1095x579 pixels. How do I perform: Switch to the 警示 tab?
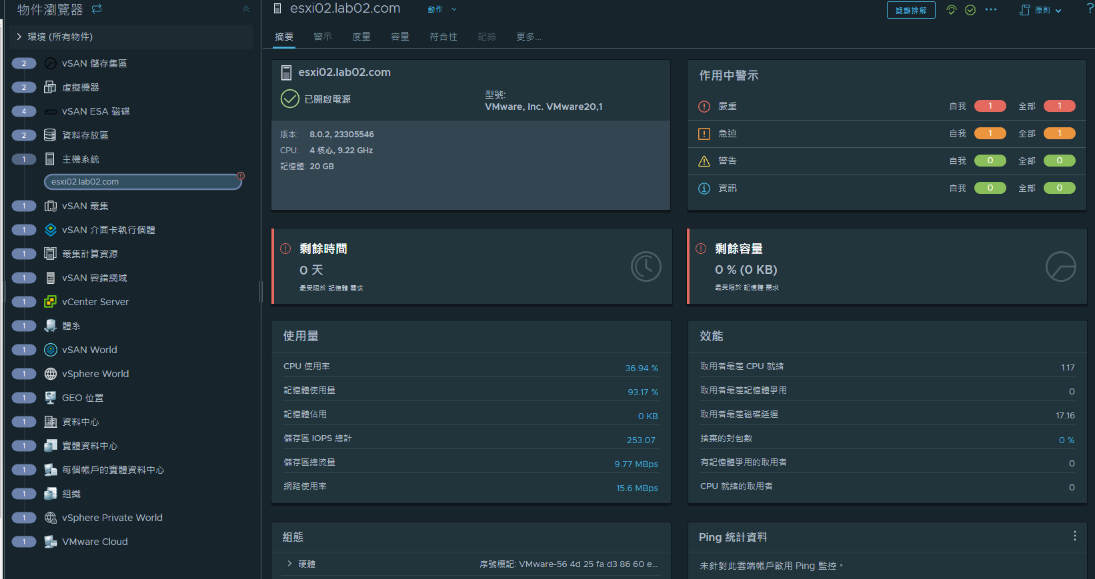[323, 37]
